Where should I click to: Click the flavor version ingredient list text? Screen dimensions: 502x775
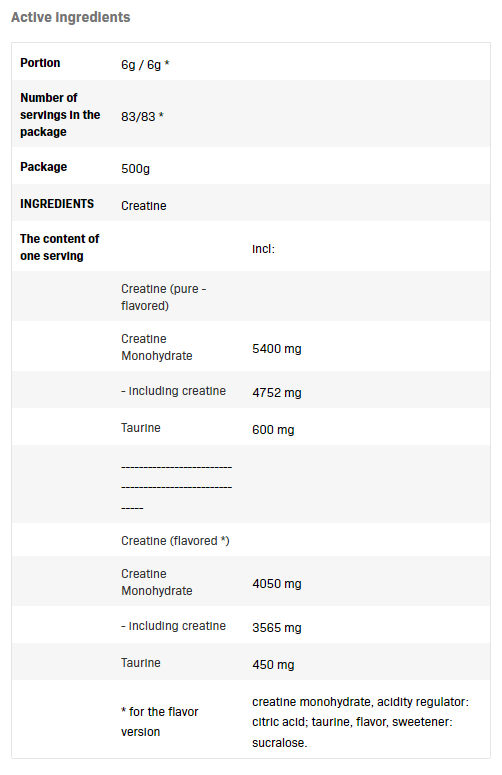pos(360,722)
